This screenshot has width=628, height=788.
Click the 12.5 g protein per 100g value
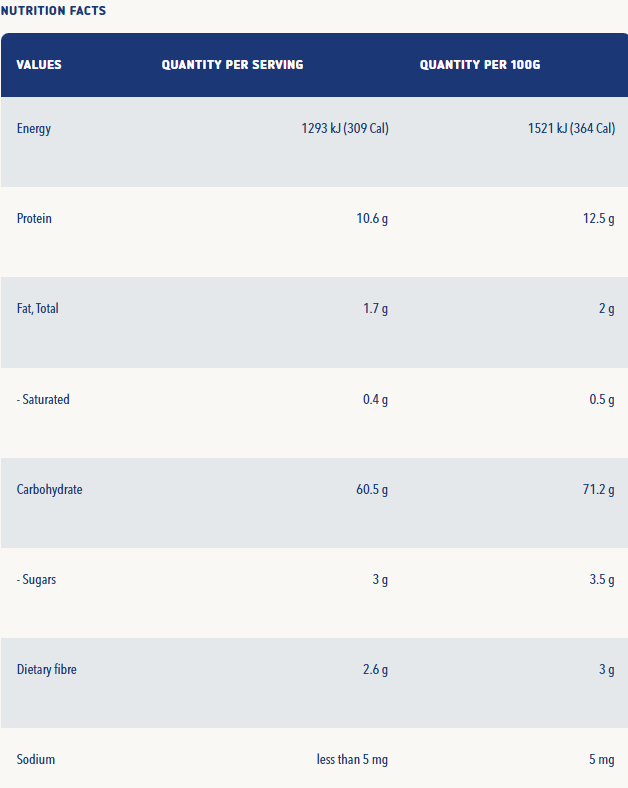pos(599,219)
